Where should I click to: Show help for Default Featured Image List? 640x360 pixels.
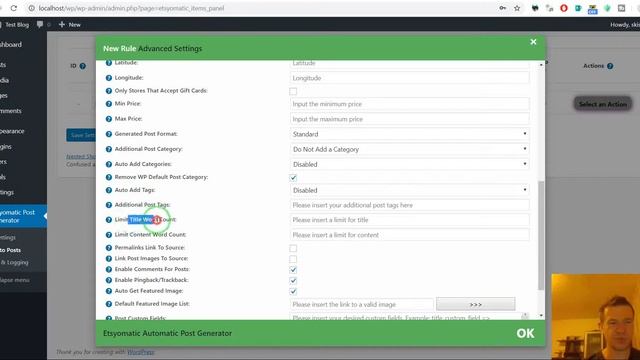coord(109,304)
